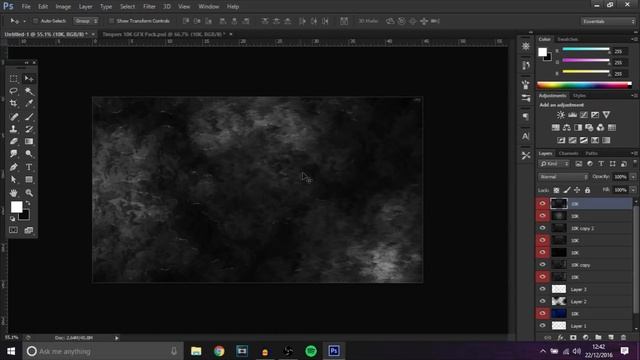The height and width of the screenshot is (360, 640).
Task: Select the Horizontal Type tool
Action: (29, 167)
